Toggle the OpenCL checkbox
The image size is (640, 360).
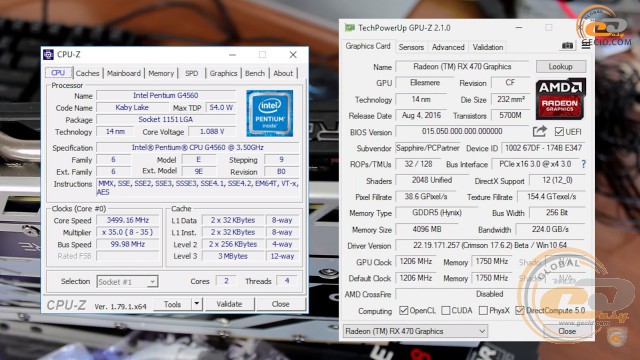pyautogui.click(x=403, y=311)
